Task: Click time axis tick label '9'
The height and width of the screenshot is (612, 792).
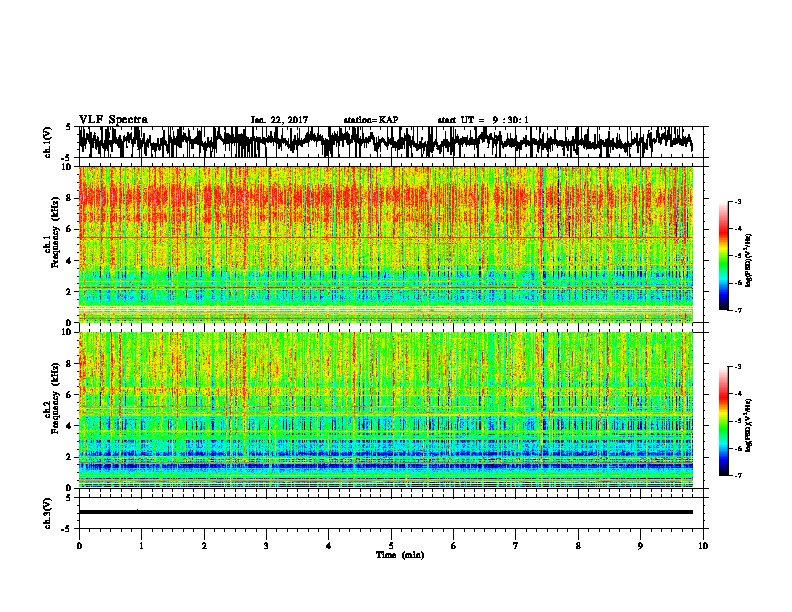Action: point(640,546)
